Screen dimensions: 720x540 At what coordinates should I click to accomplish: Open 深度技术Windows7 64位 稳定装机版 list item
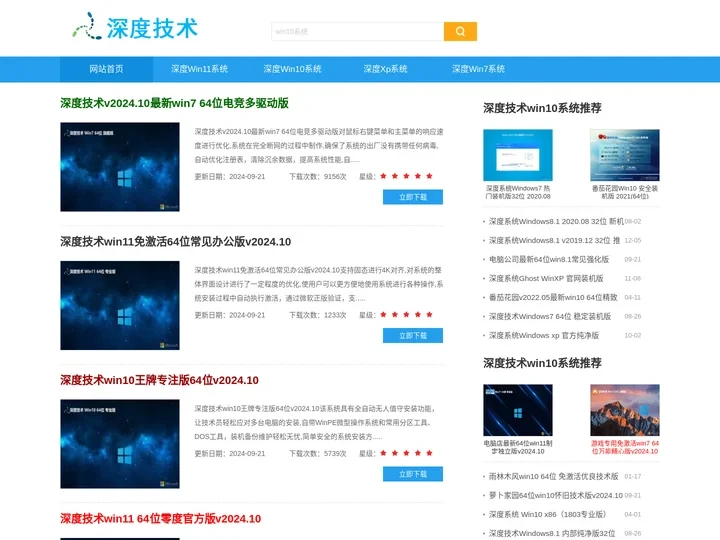550,316
